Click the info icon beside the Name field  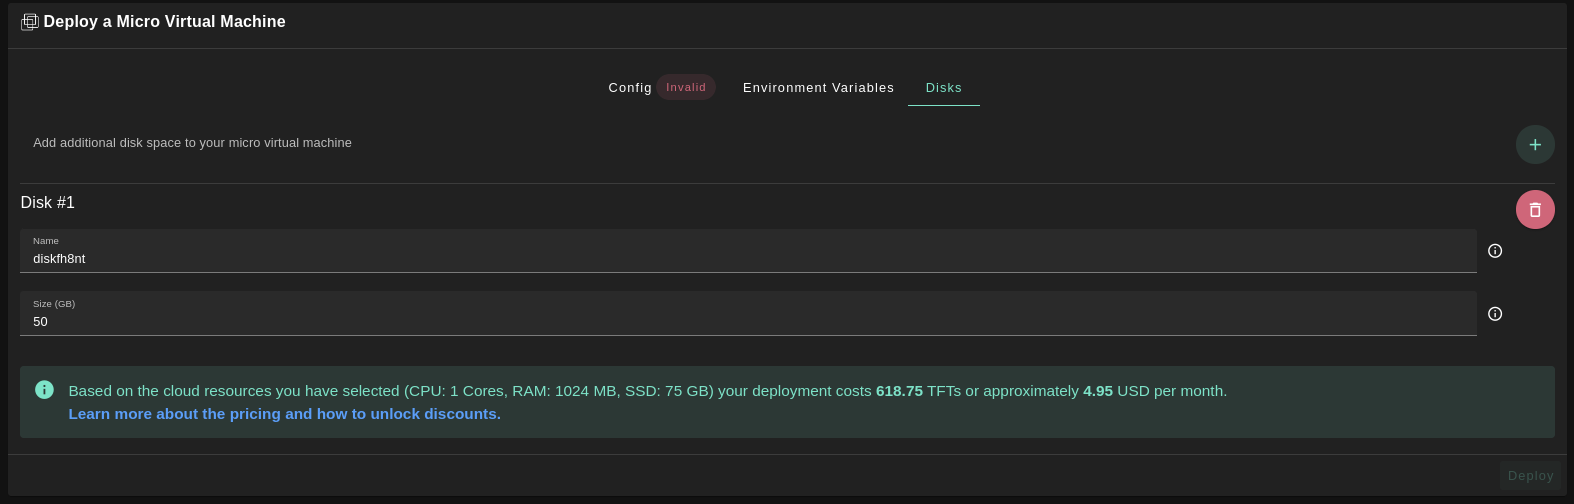1495,251
